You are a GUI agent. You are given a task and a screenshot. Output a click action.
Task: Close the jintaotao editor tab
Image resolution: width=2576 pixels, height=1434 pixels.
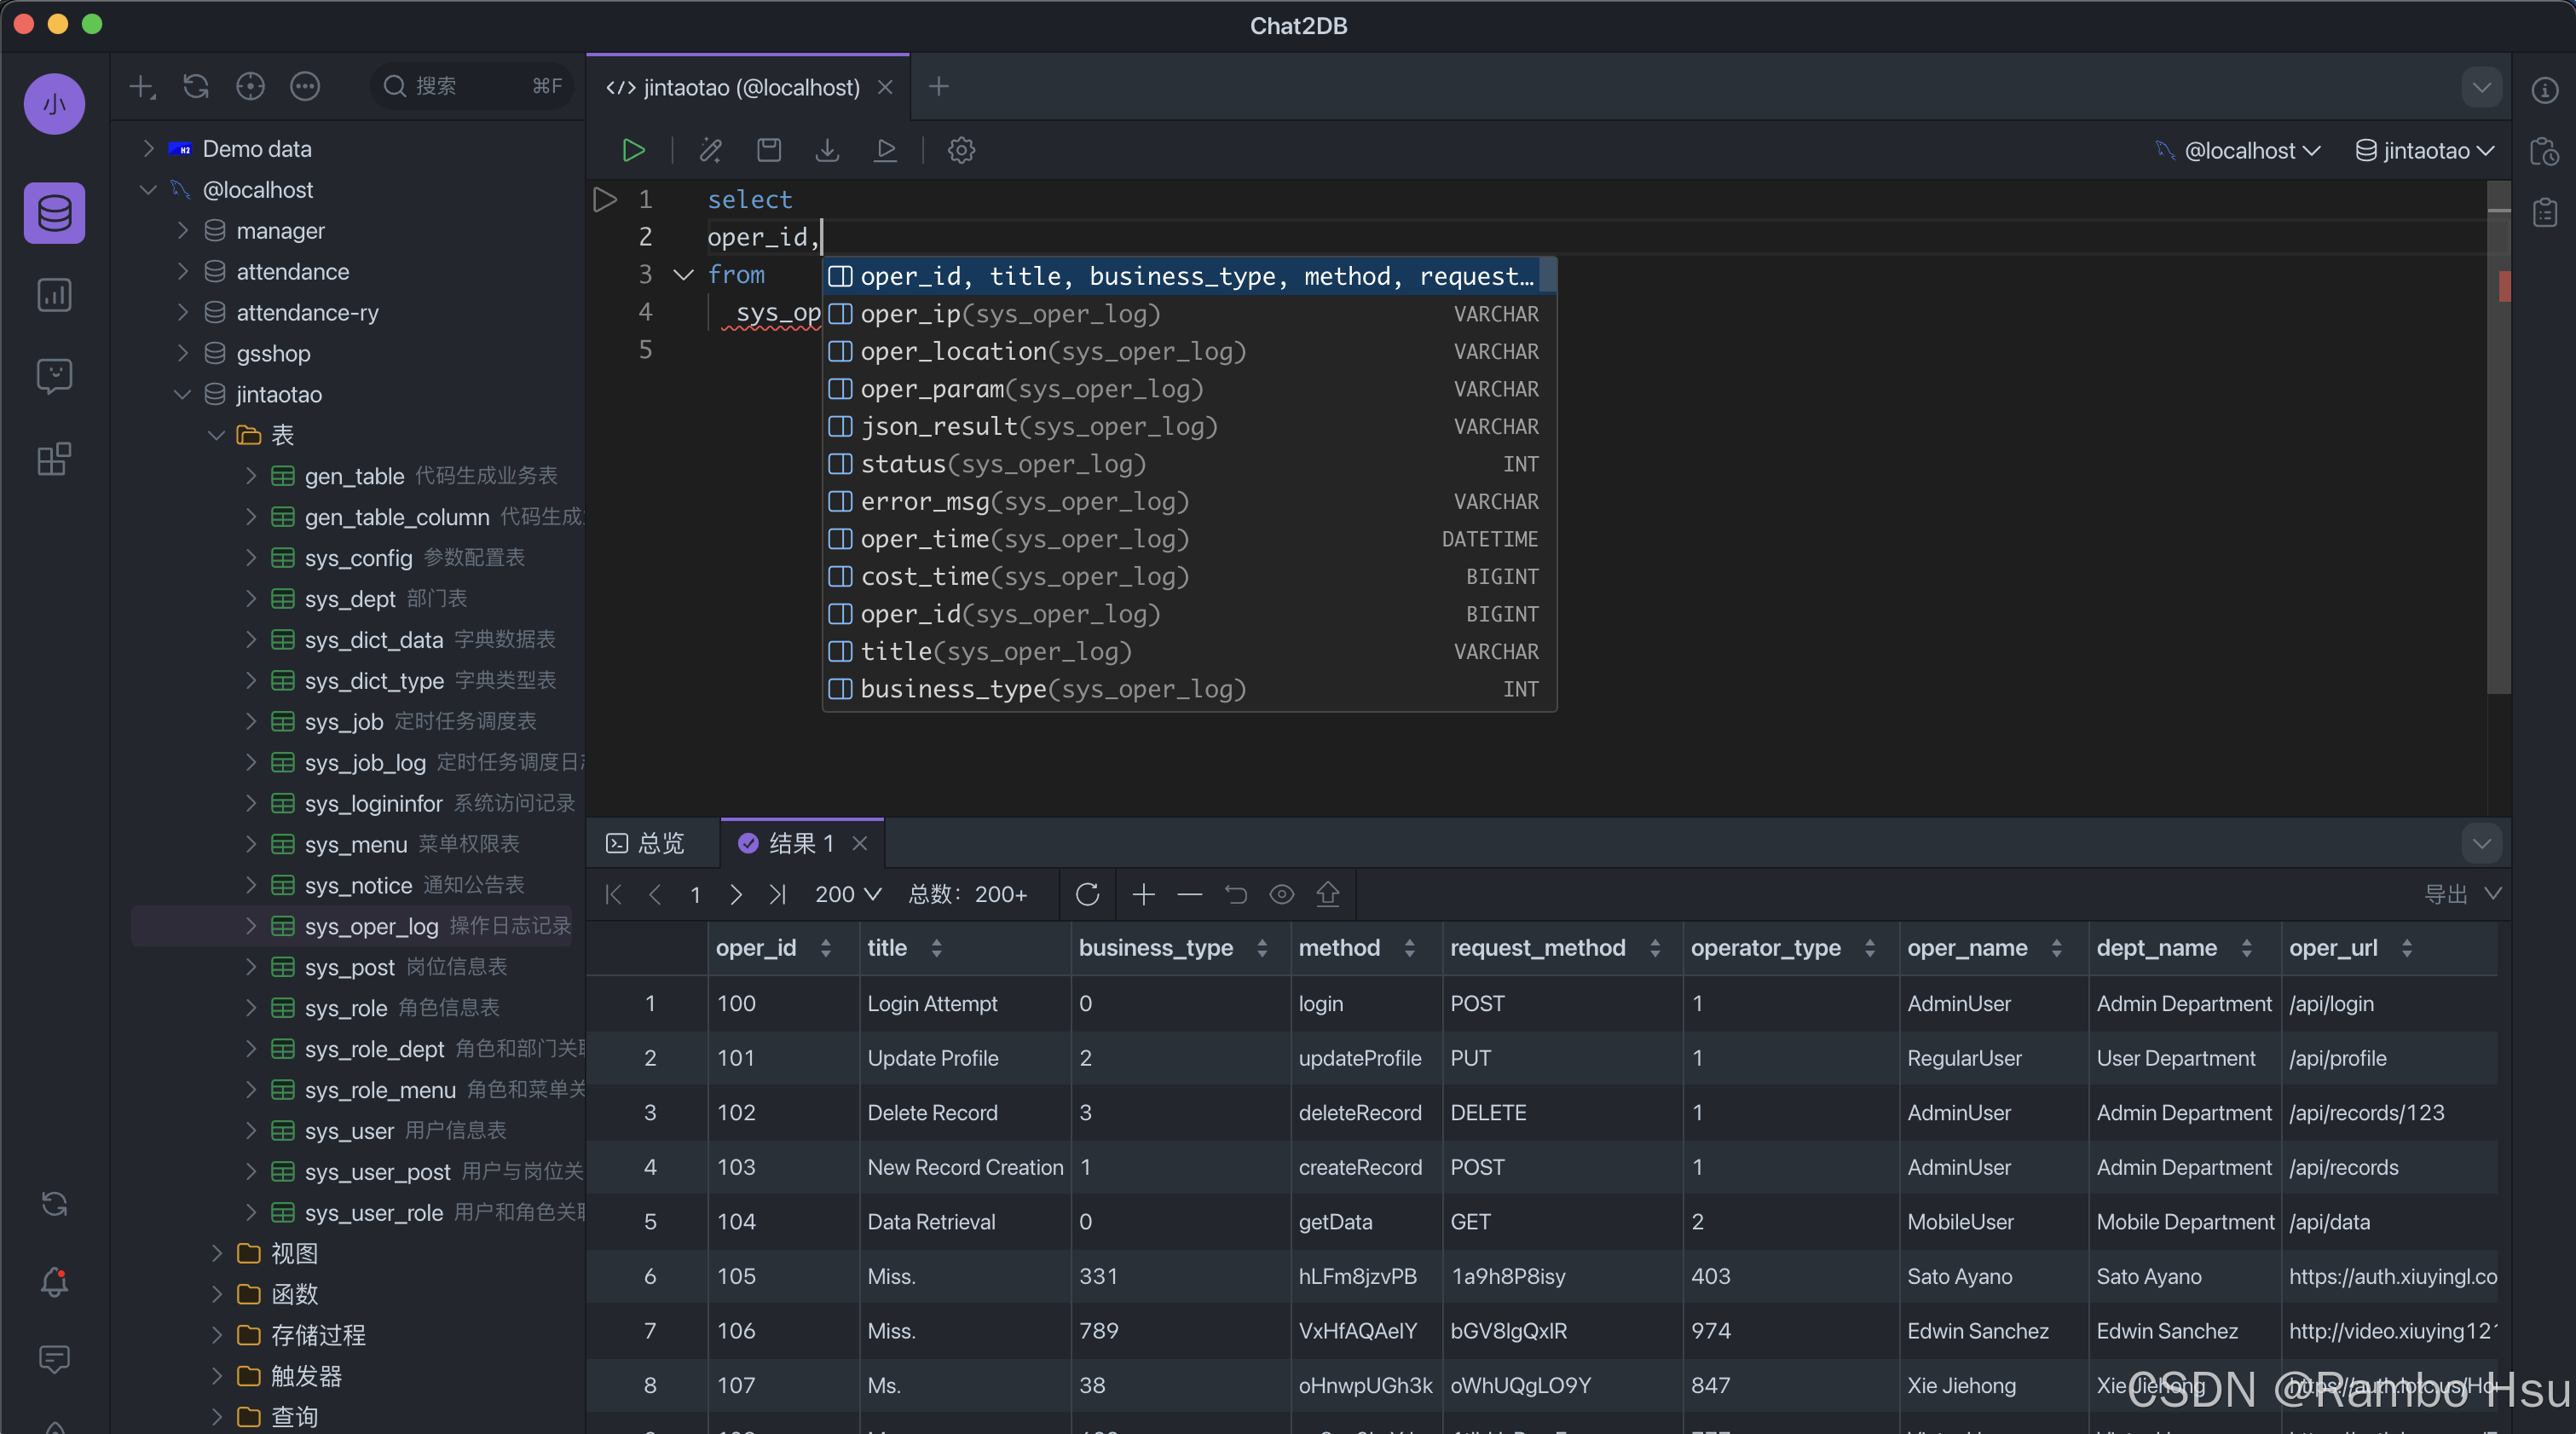[885, 87]
